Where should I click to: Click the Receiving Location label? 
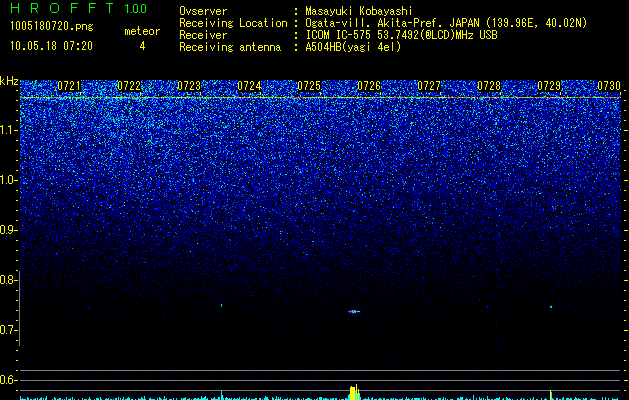(x=233, y=23)
